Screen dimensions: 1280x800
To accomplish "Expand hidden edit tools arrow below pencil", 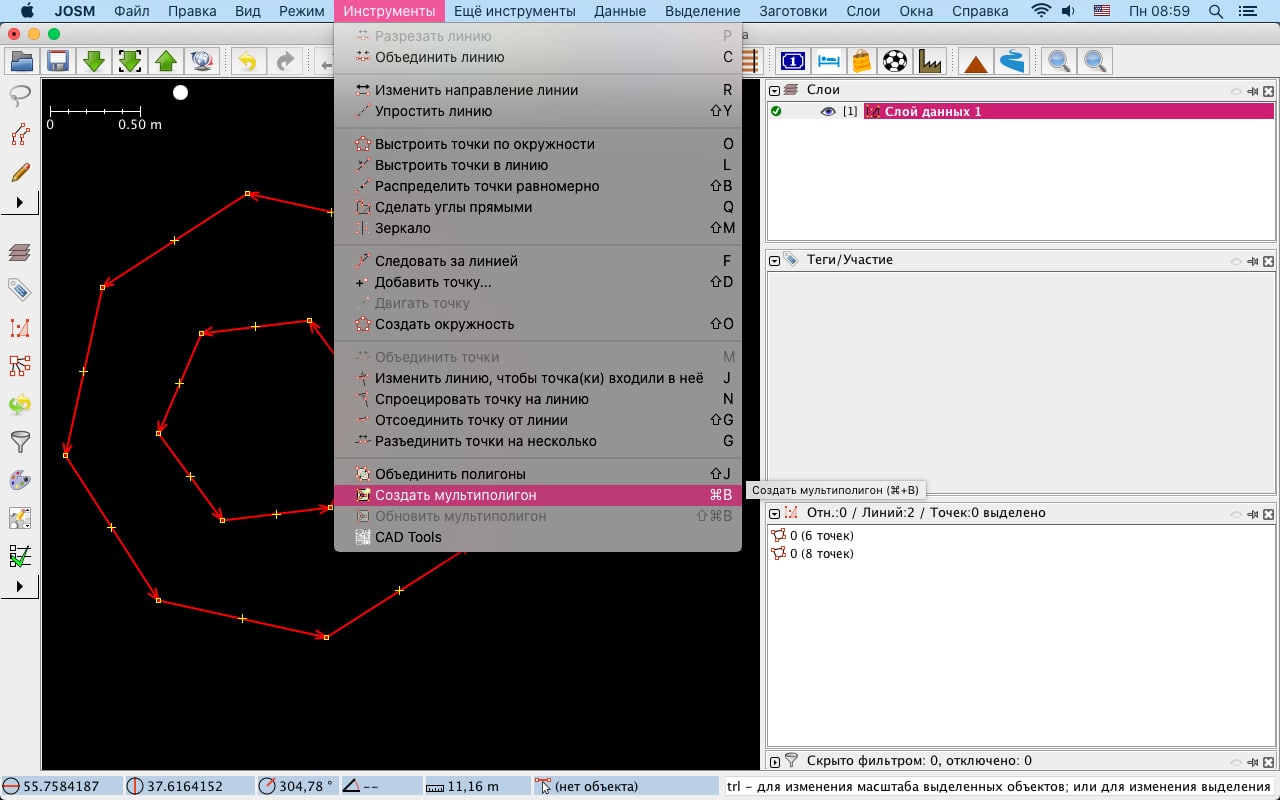I will (20, 203).
